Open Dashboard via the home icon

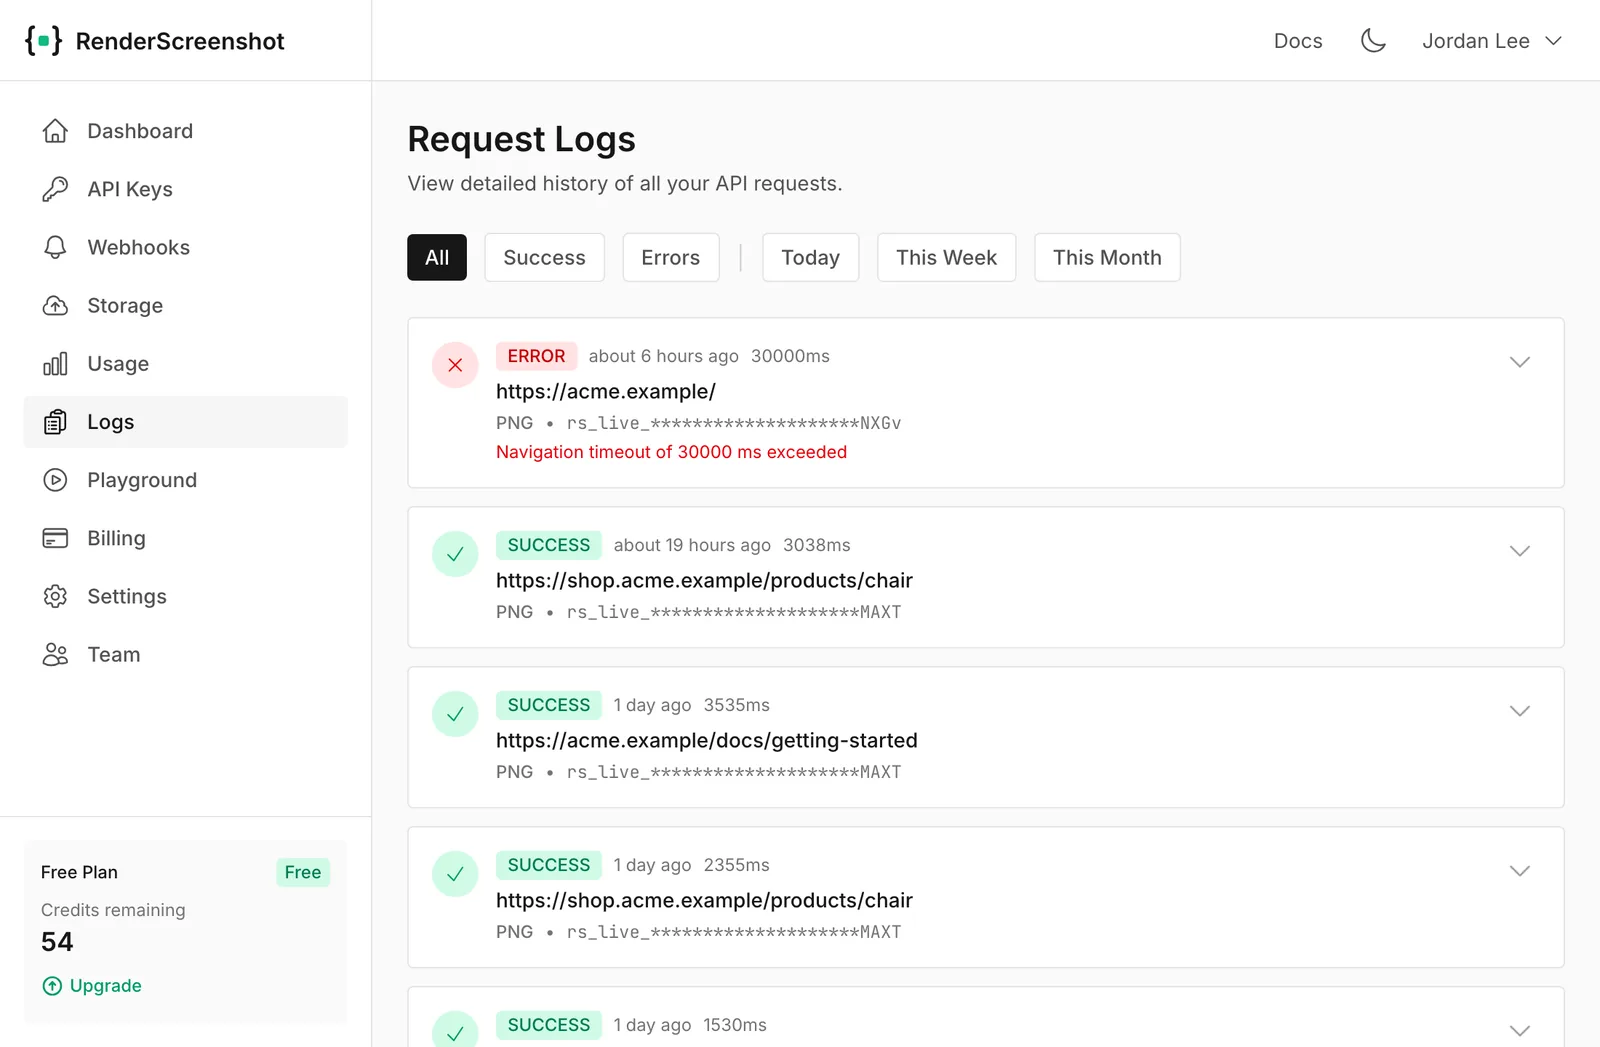55,131
